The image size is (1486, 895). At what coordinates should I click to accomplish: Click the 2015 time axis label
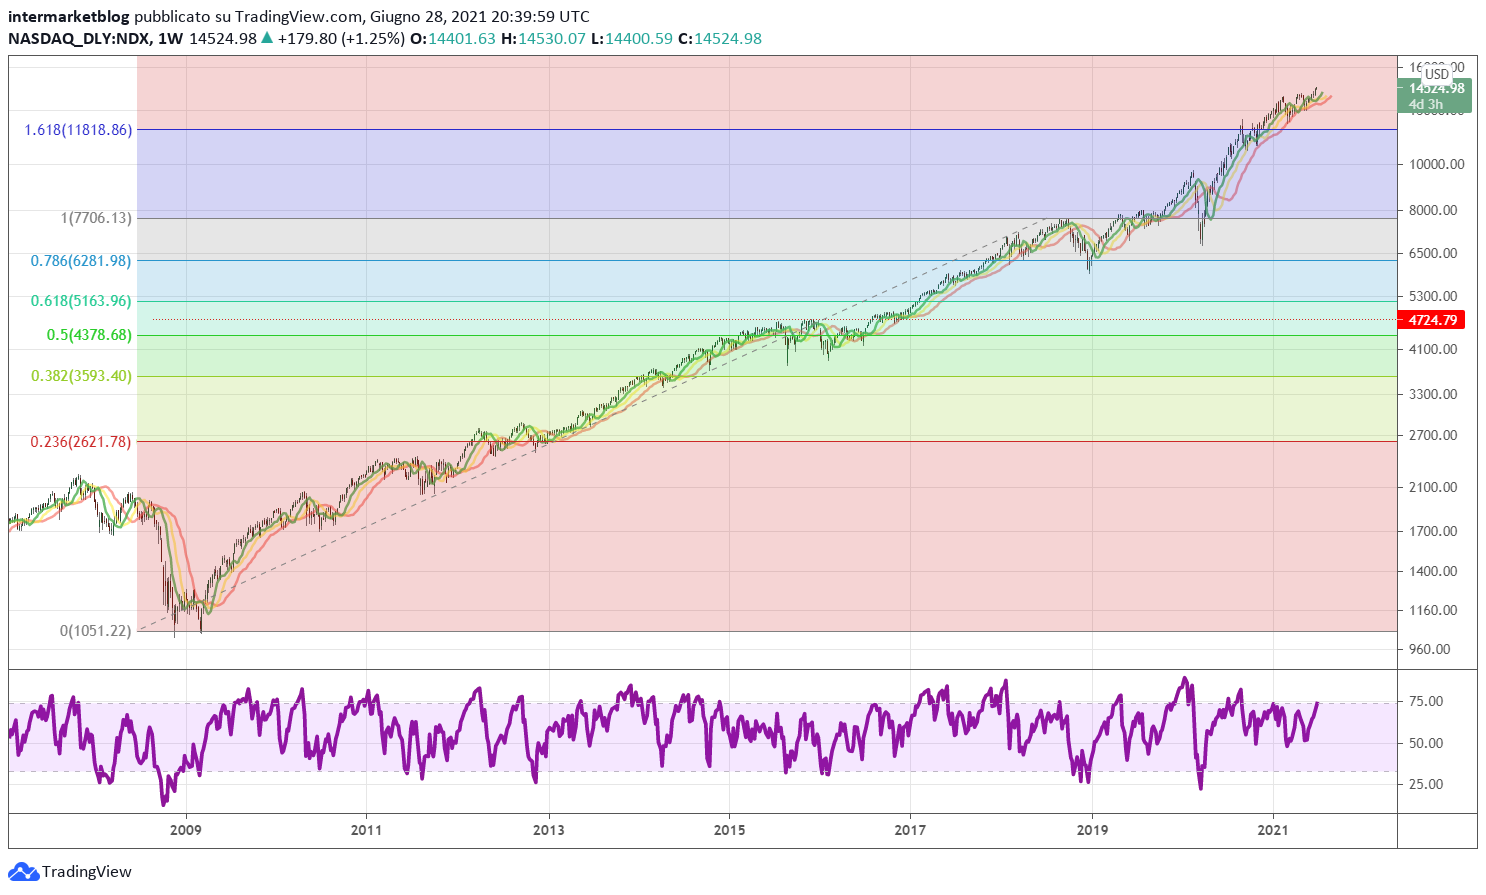pos(729,830)
